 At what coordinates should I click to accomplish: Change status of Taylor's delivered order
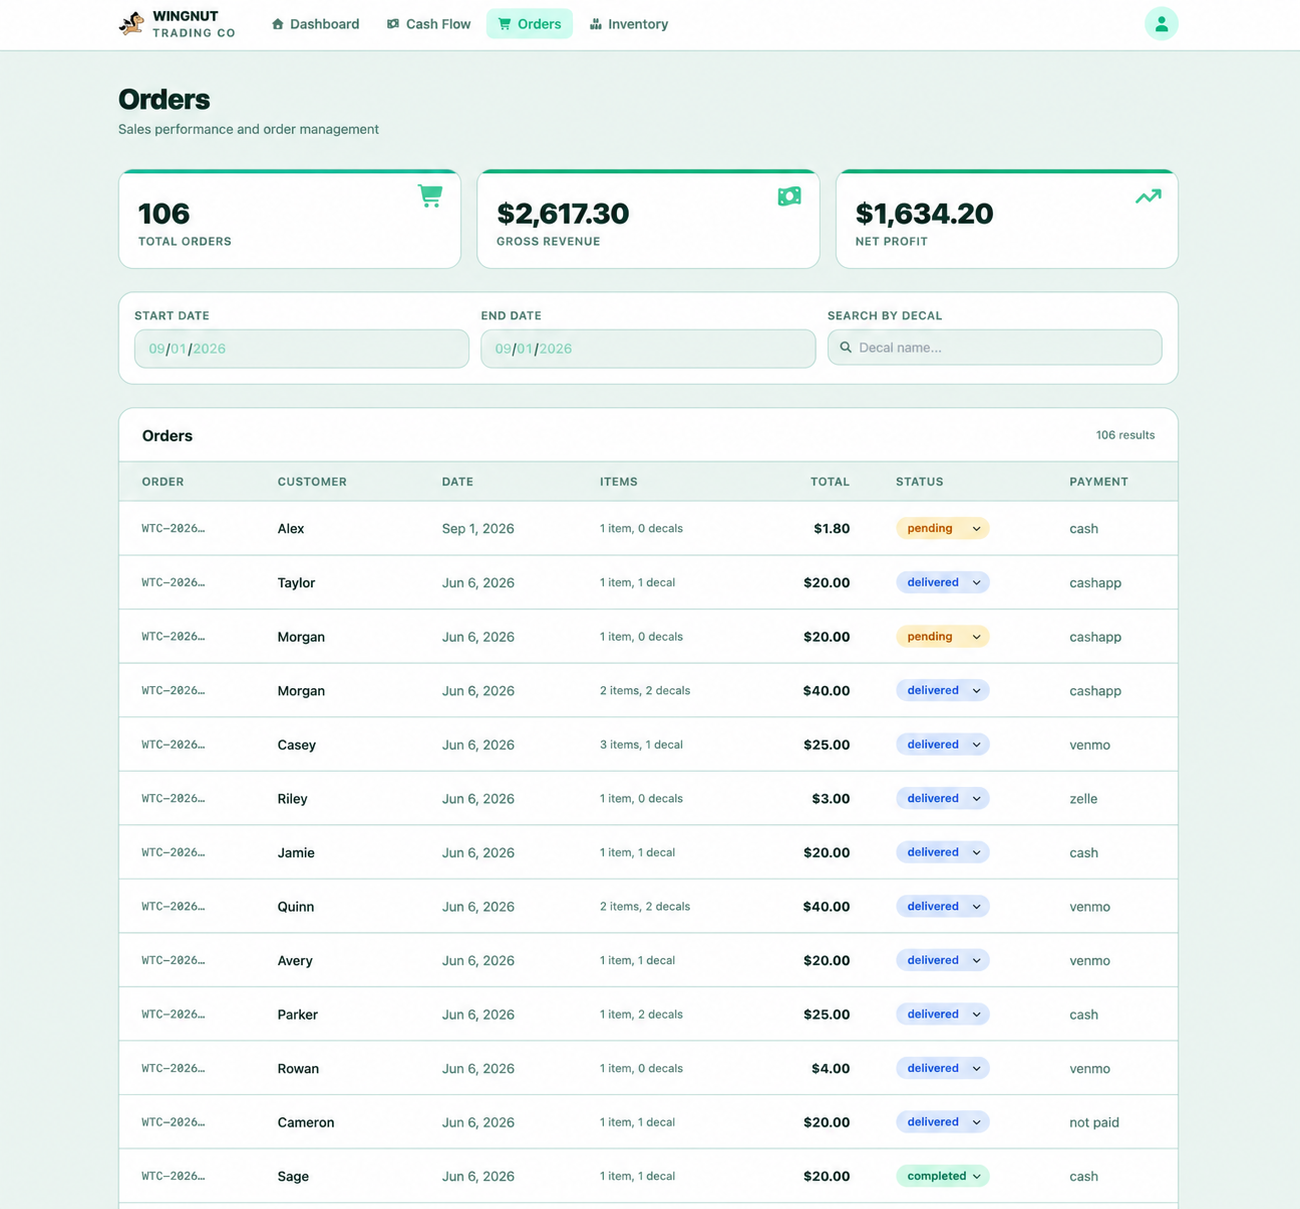942,582
